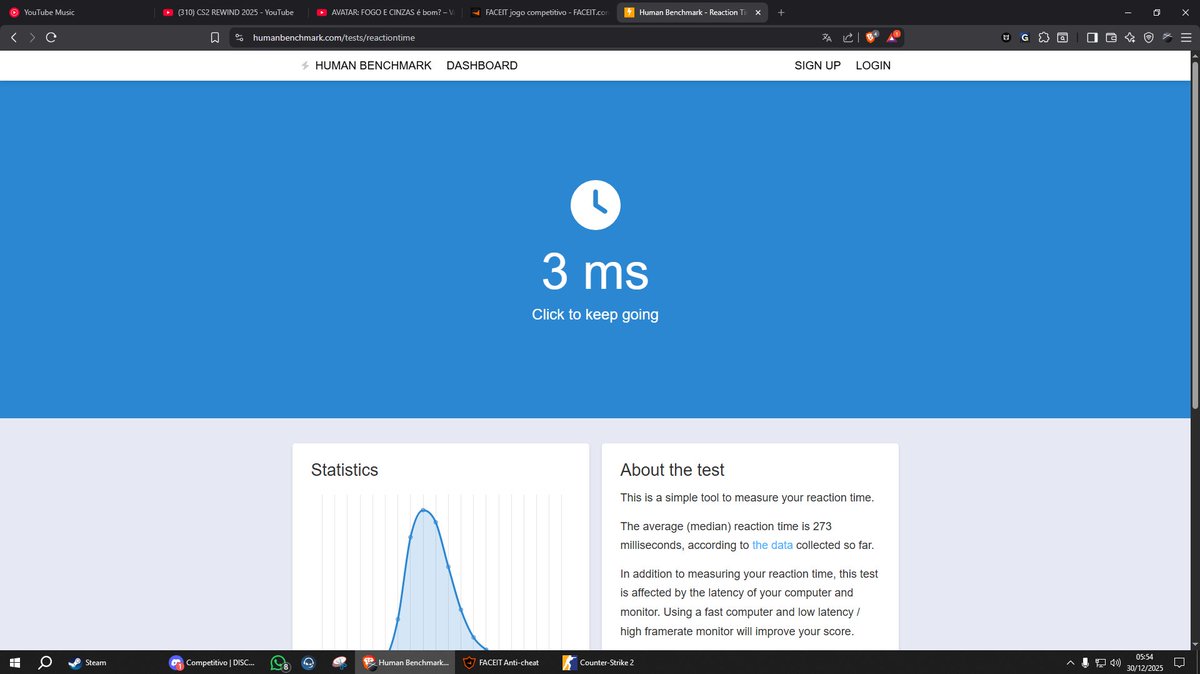Open the browser hamburger main menu

(x=1185, y=38)
